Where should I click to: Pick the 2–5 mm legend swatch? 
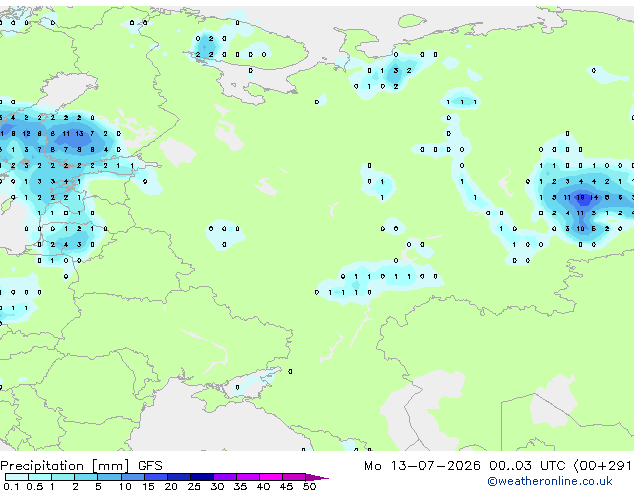pos(86,477)
